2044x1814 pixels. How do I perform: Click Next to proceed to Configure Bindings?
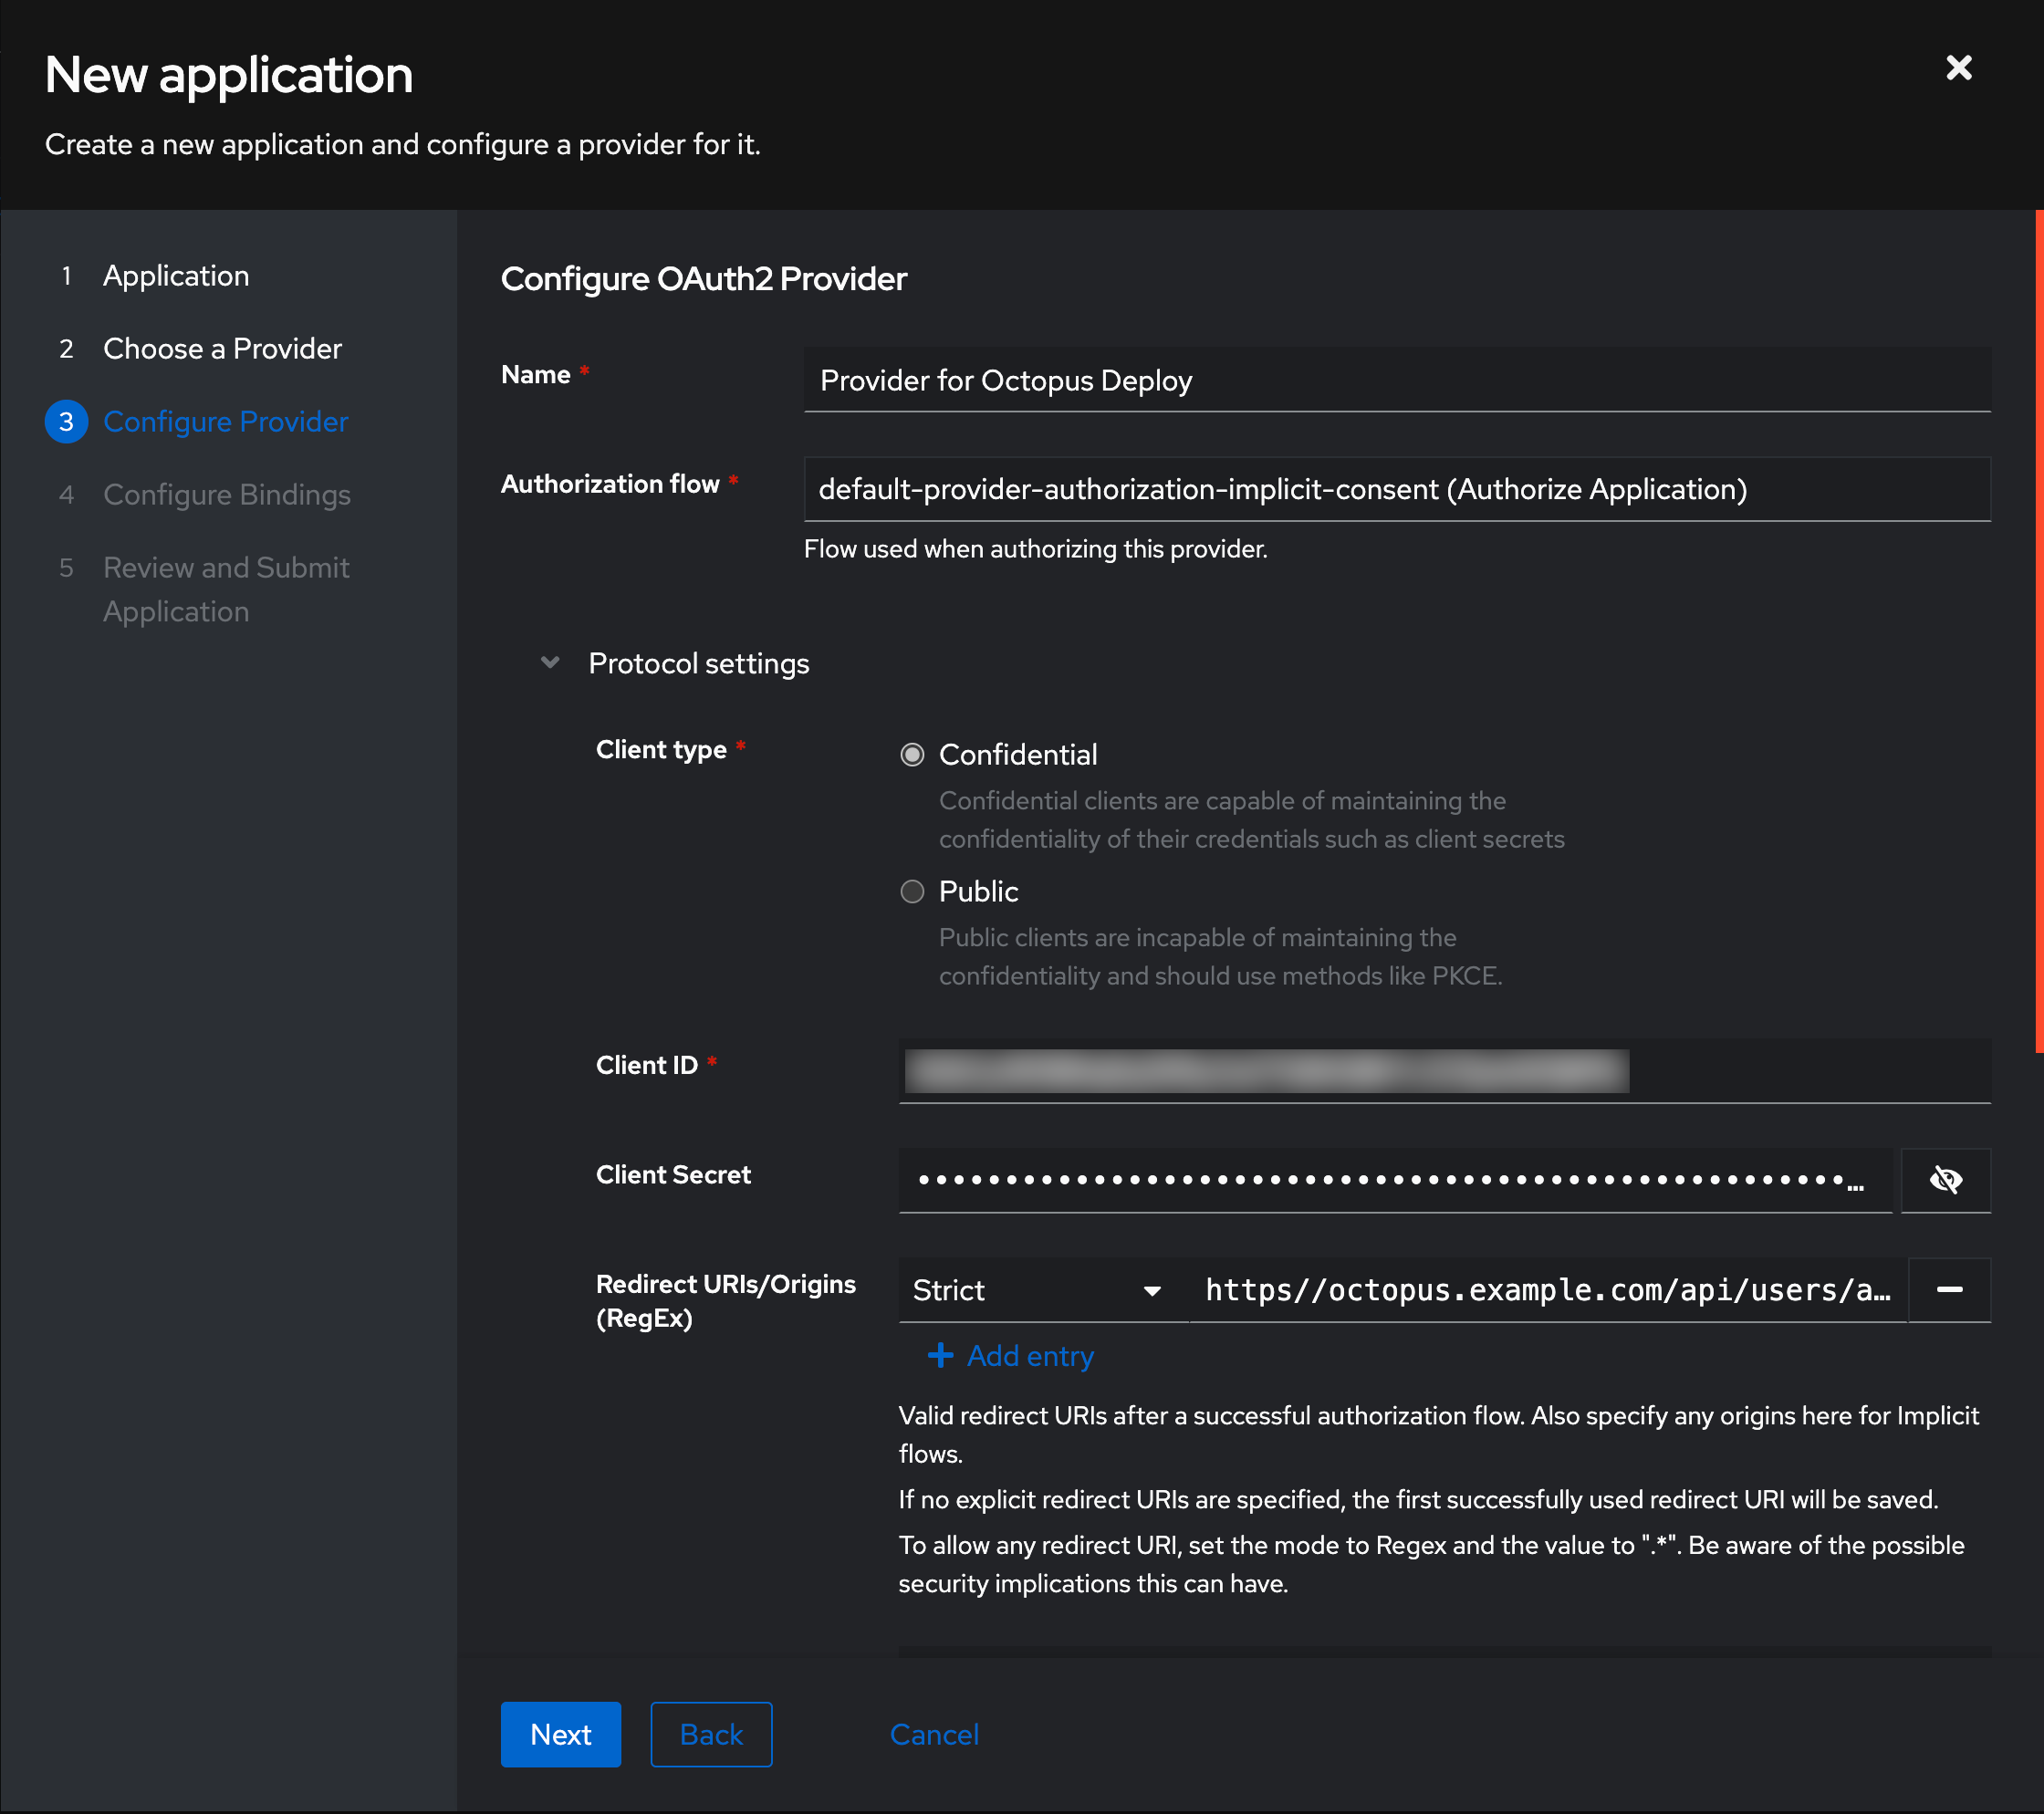tap(560, 1734)
